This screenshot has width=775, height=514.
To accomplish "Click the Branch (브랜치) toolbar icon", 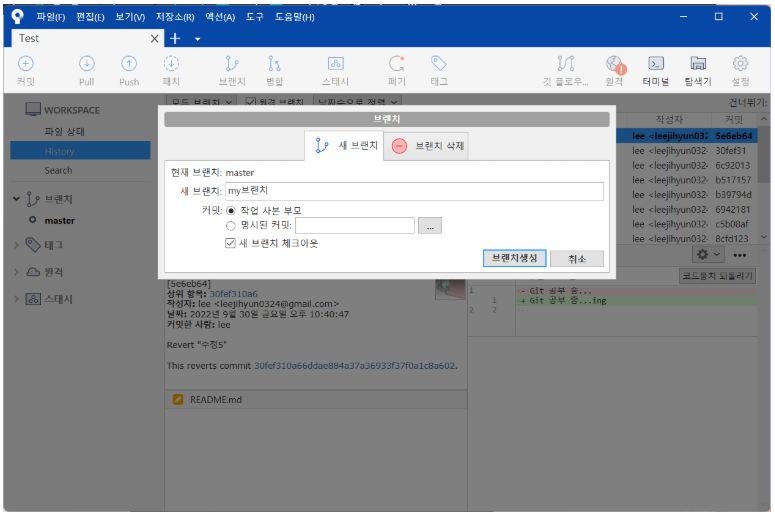I will [x=232, y=64].
